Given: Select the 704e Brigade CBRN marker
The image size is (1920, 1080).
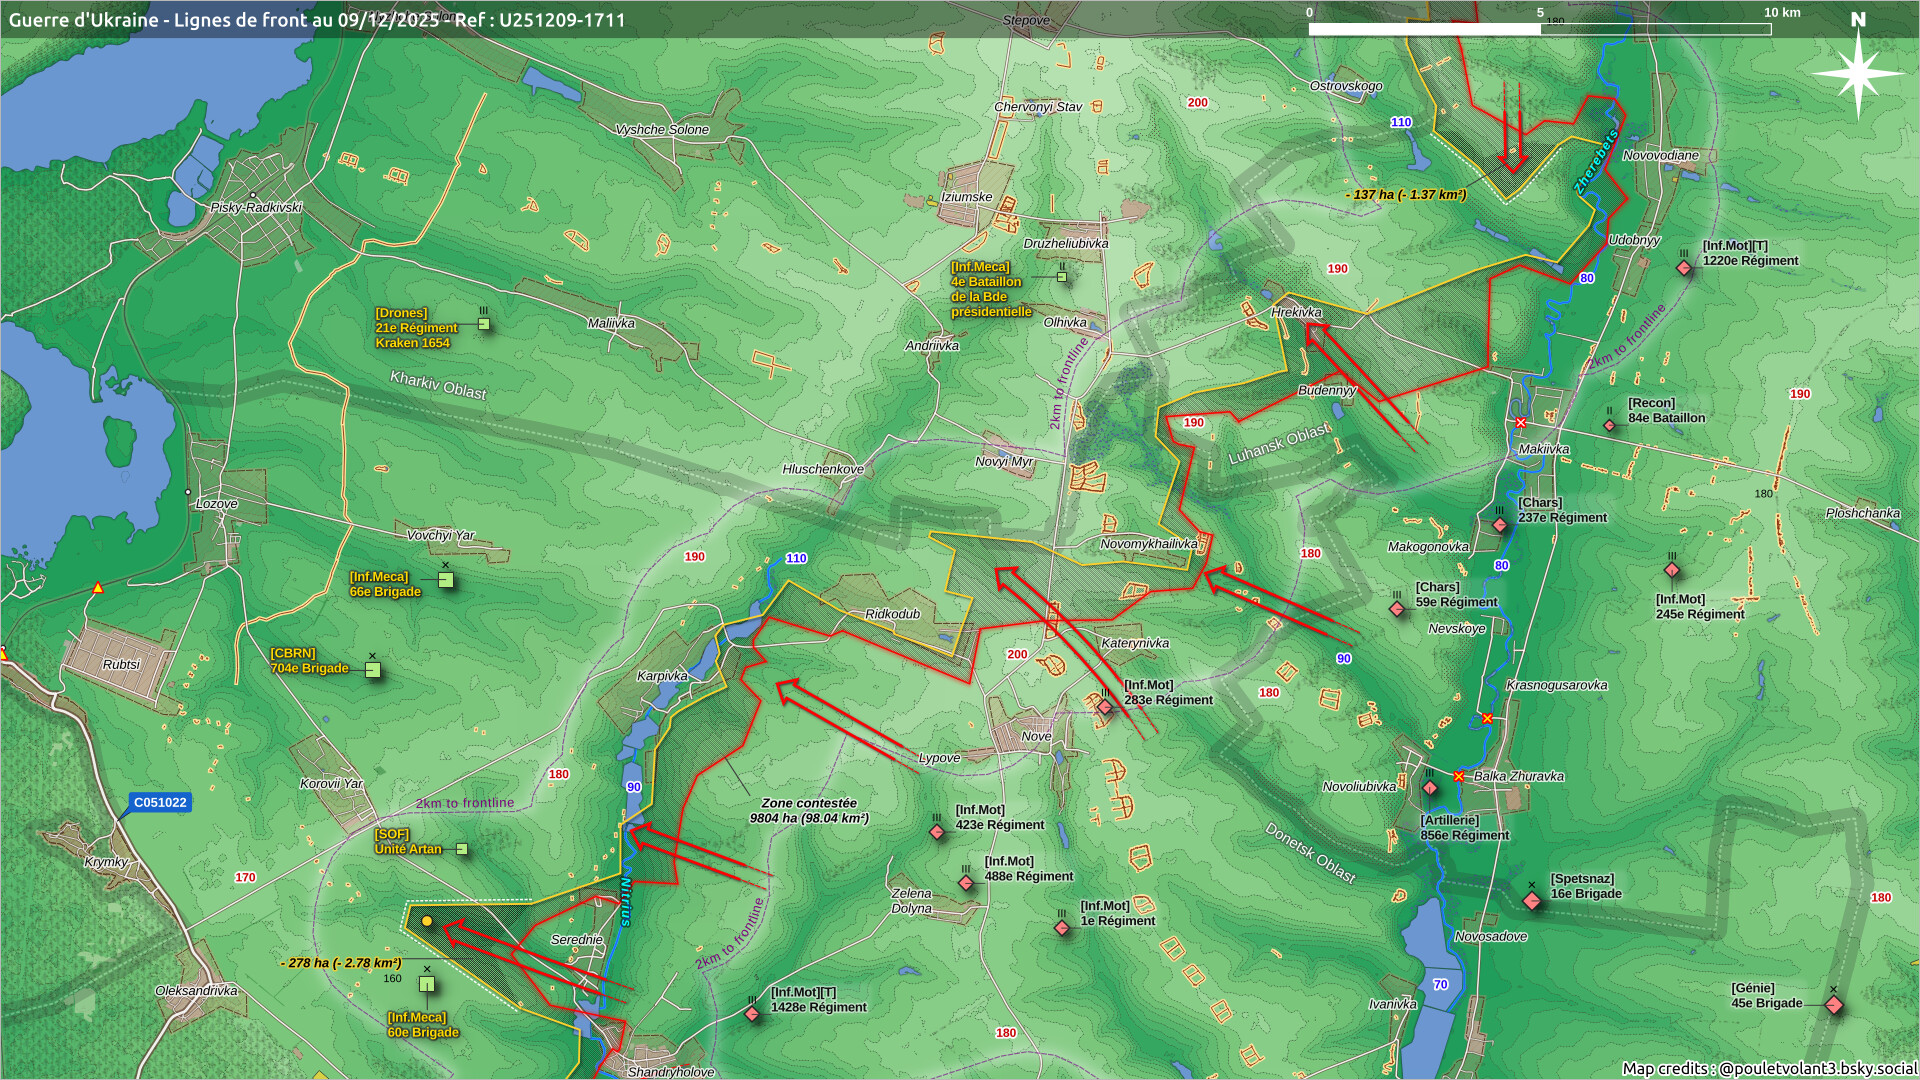Looking at the screenshot, I should [373, 671].
